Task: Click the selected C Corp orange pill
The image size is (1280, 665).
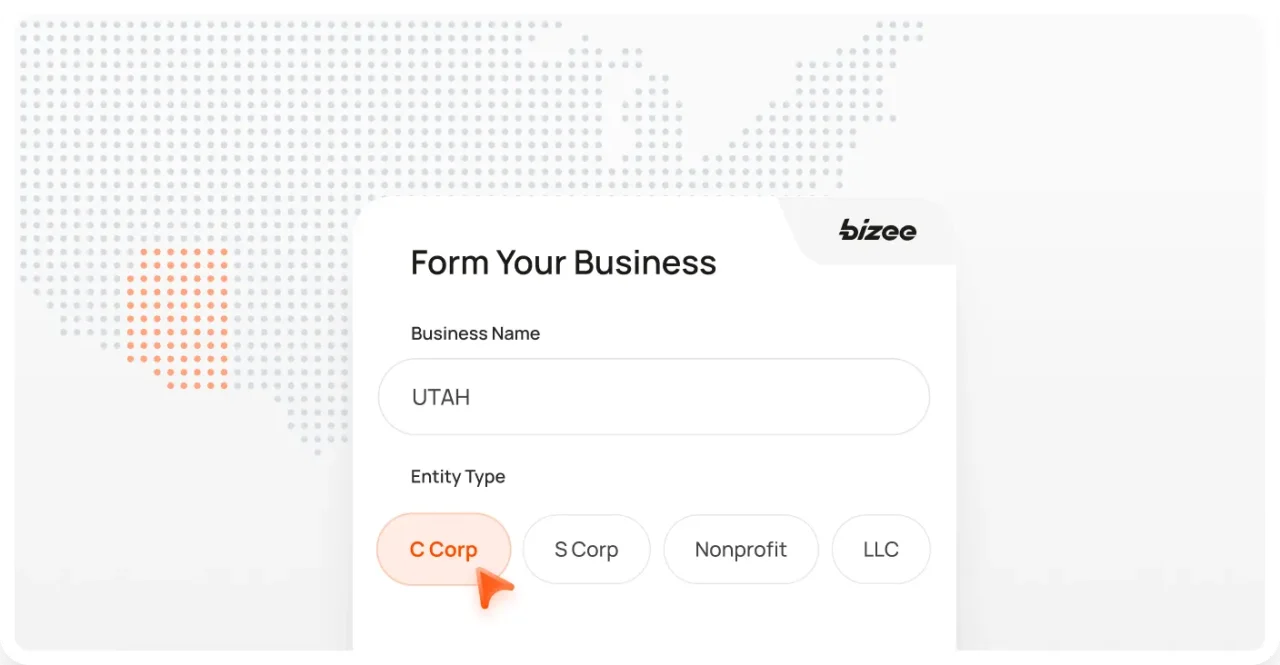Action: (443, 549)
